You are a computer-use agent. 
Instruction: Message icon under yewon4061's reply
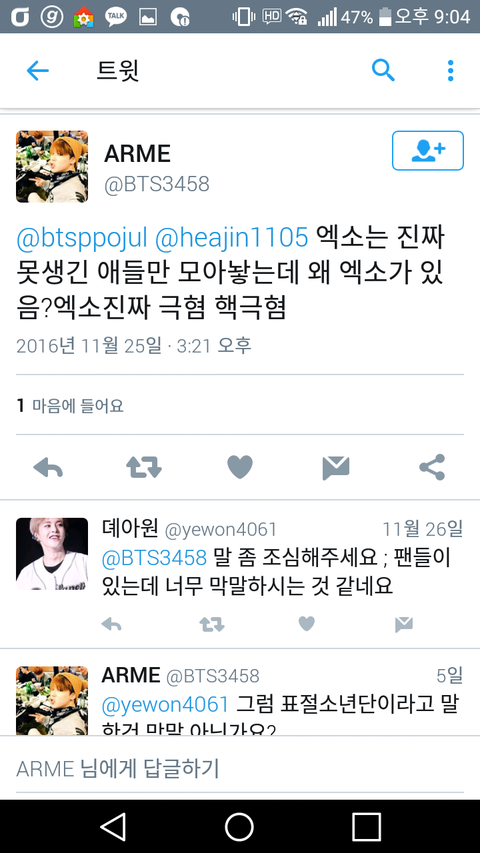point(404,625)
